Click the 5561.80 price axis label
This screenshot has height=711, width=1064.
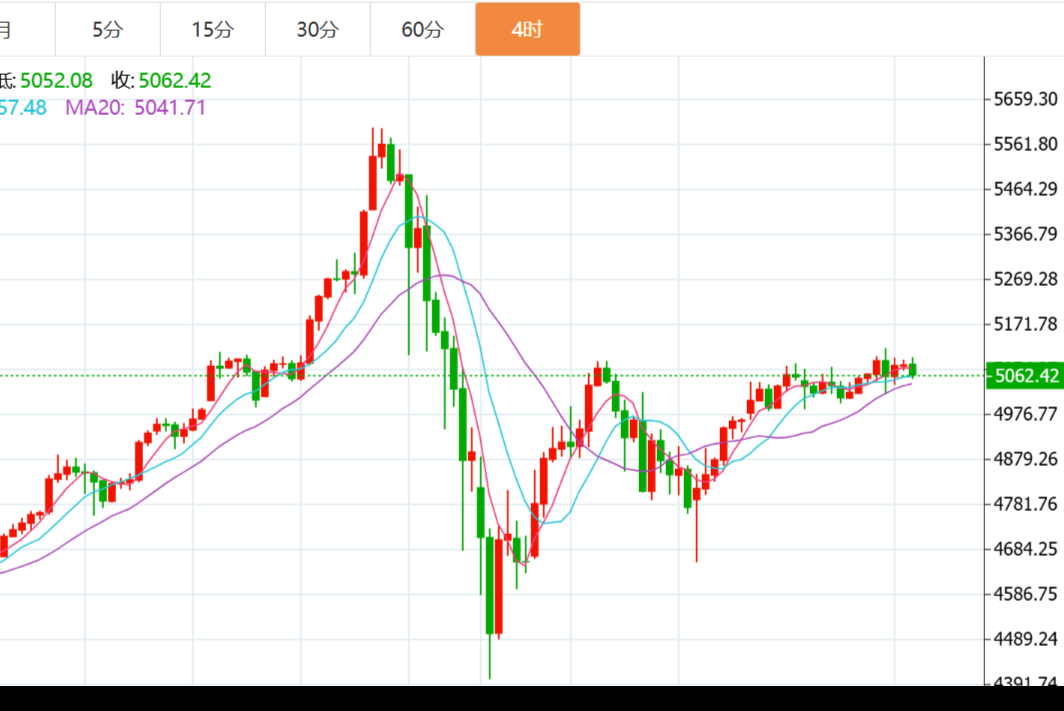pyautogui.click(x=1025, y=144)
